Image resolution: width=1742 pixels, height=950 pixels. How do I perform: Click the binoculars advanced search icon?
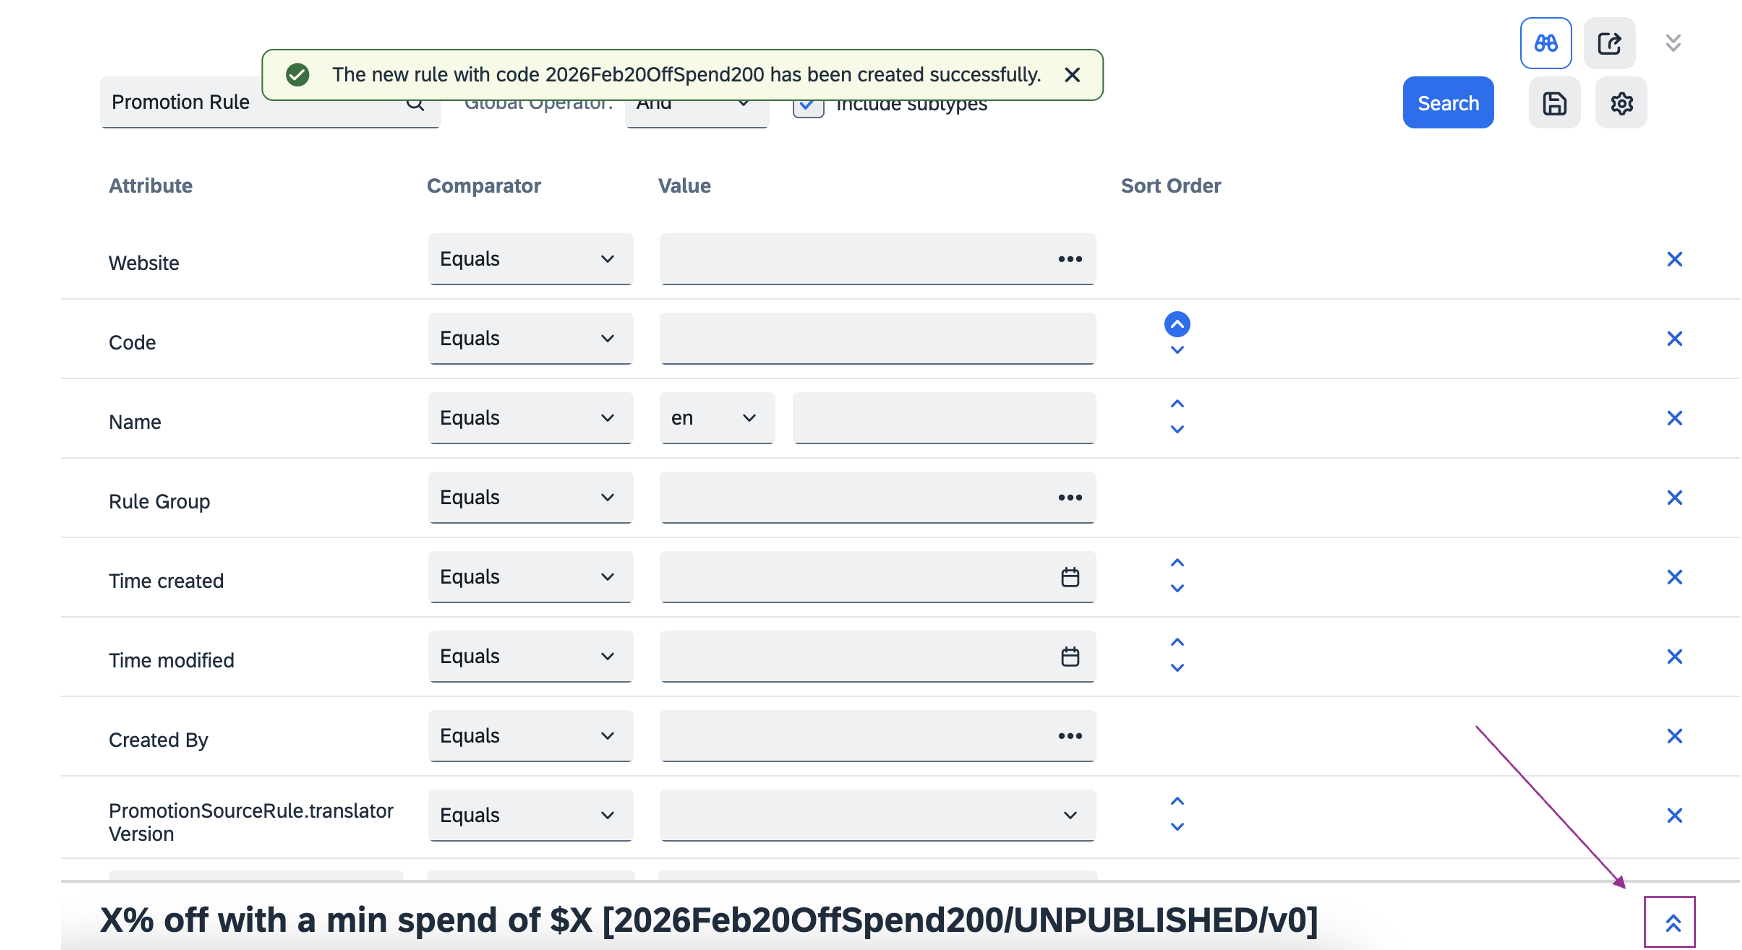(x=1545, y=43)
